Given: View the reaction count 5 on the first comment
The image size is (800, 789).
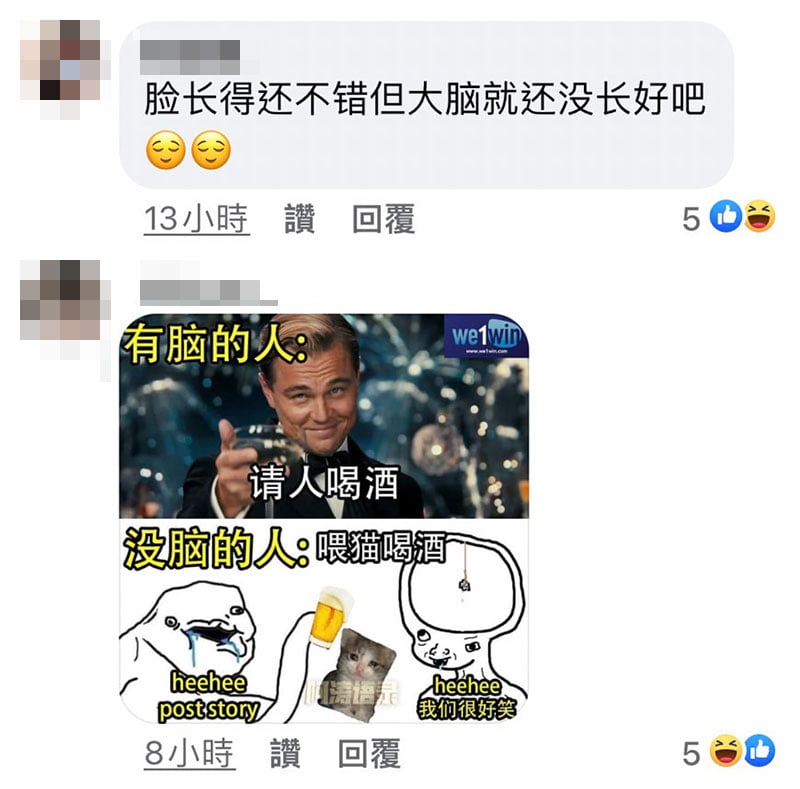Looking at the screenshot, I should (x=691, y=219).
